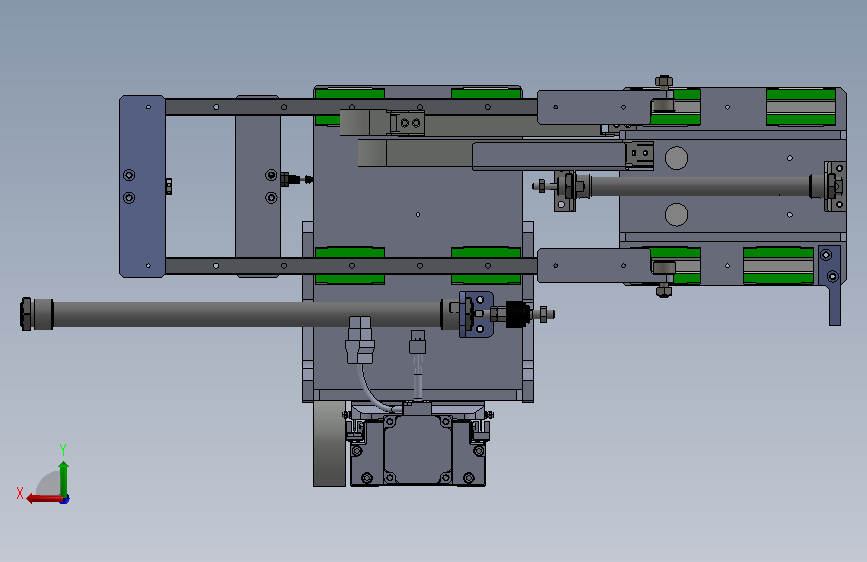Pick the large white cable connector plug

360,340
